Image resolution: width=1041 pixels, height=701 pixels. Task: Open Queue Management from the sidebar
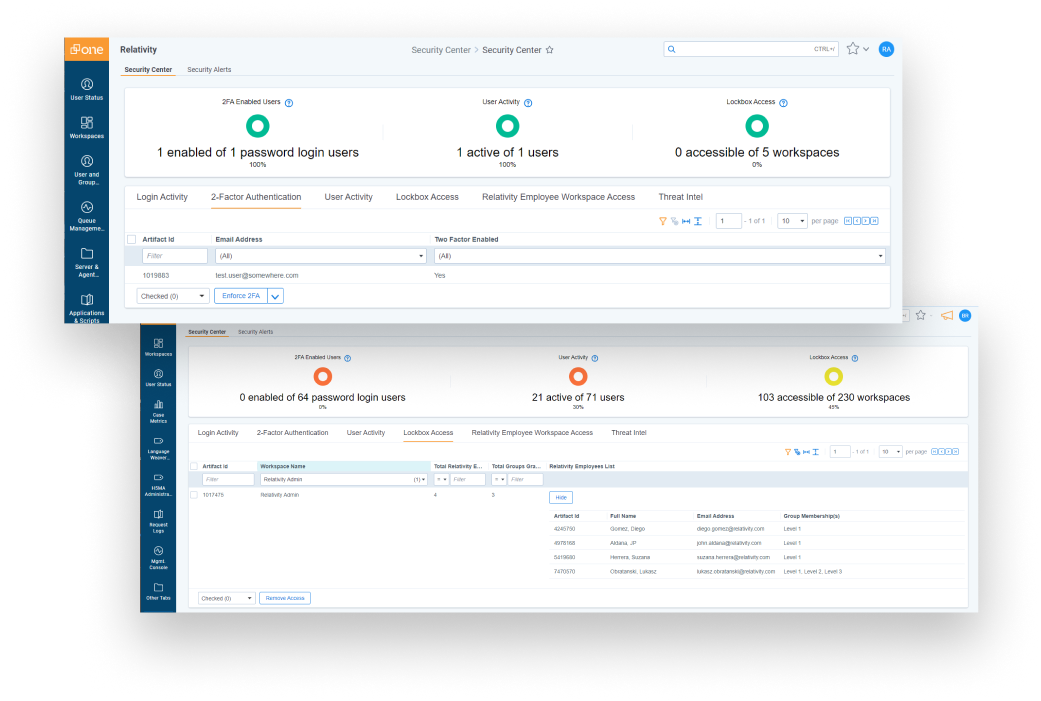click(87, 213)
